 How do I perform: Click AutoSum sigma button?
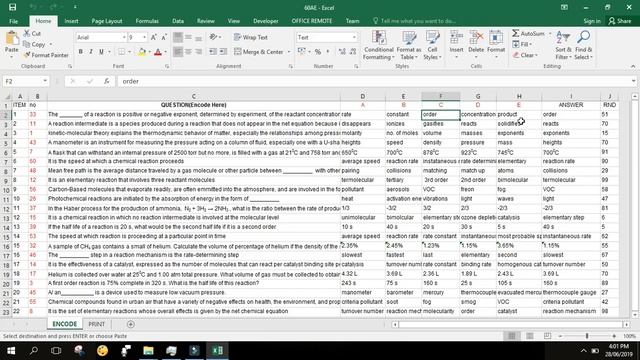pos(529,33)
